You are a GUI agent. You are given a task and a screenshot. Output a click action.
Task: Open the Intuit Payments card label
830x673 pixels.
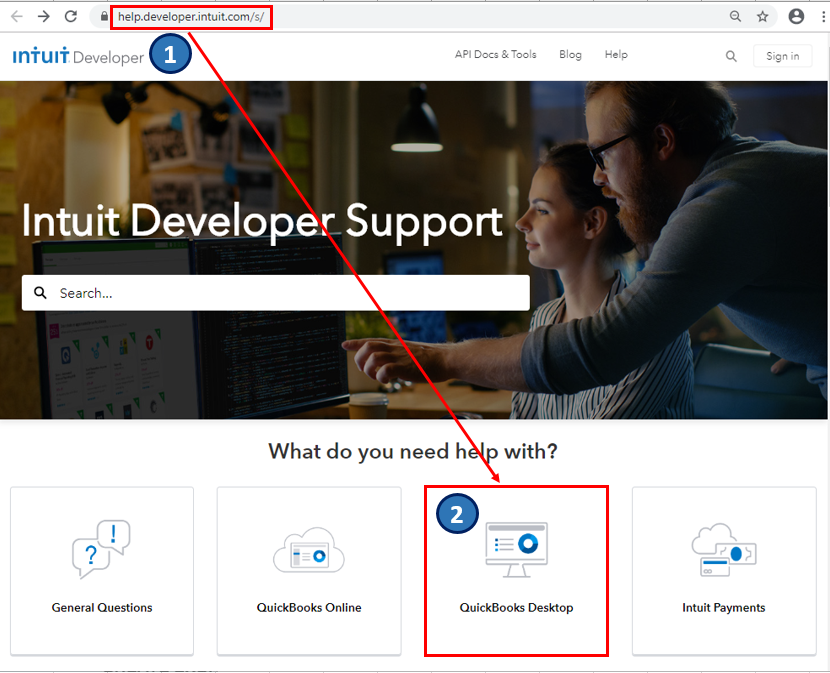tap(724, 607)
